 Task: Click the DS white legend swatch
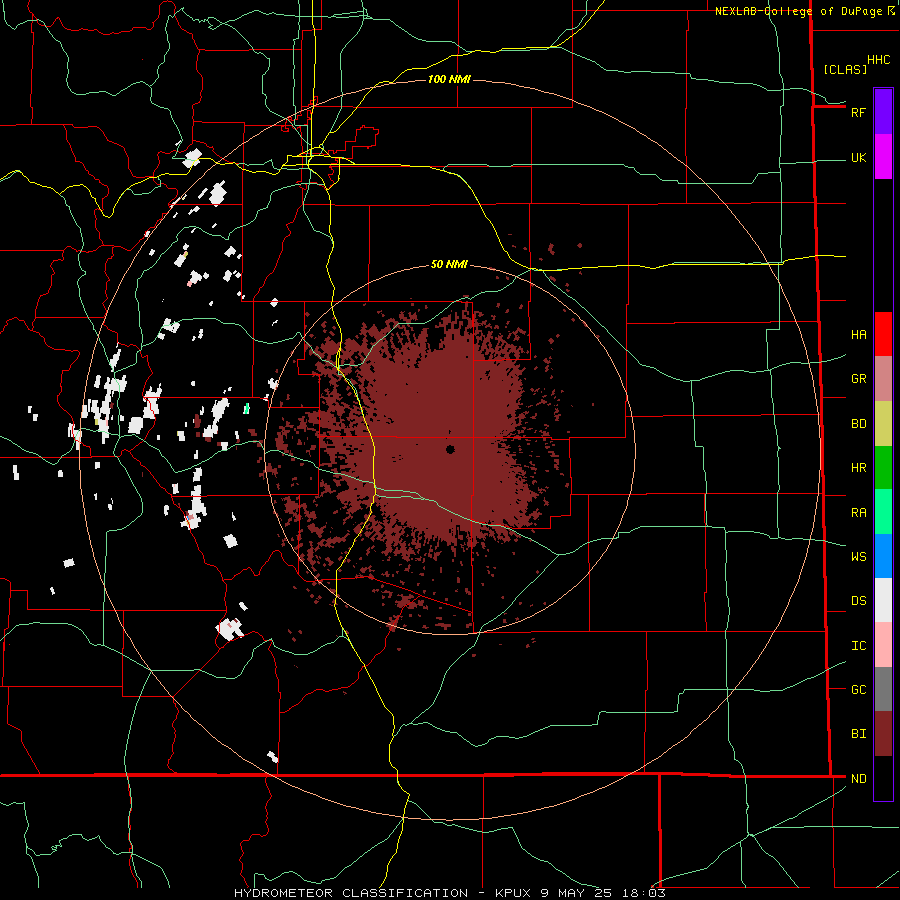pyautogui.click(x=883, y=600)
